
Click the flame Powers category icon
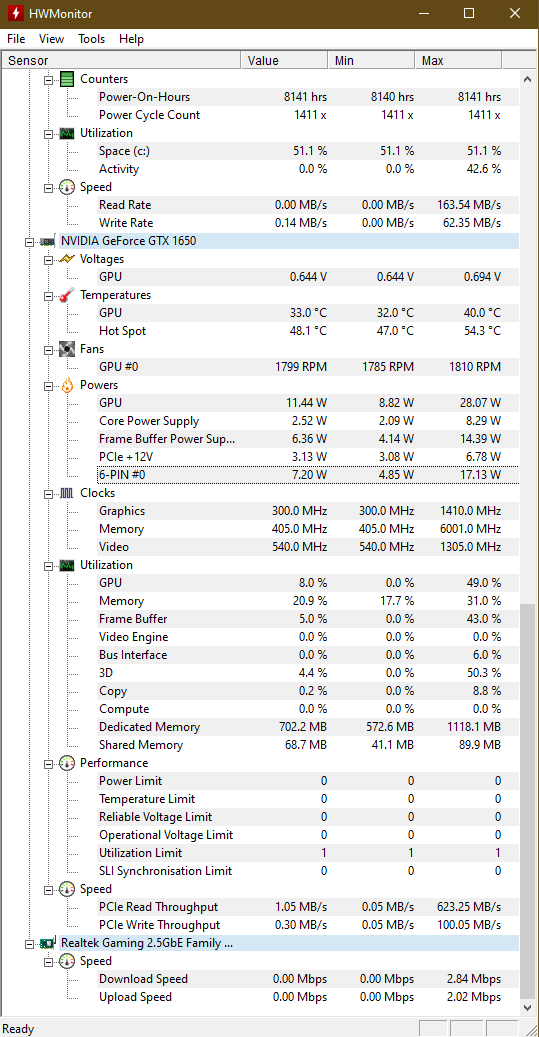[x=67, y=386]
